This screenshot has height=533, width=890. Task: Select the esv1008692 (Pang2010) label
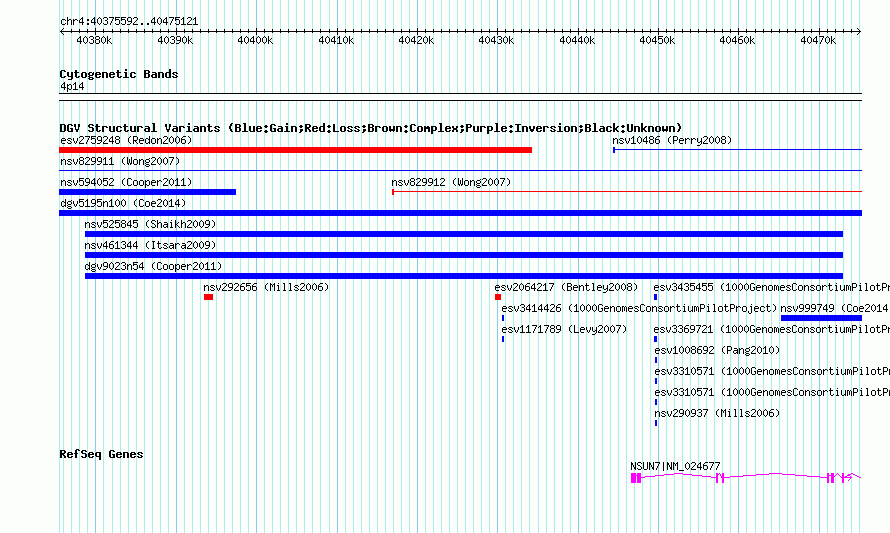717,350
